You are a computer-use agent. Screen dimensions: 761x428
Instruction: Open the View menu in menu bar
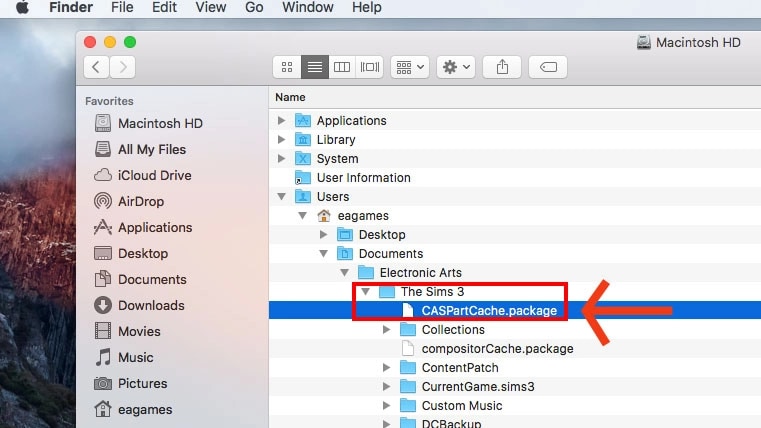coord(211,8)
